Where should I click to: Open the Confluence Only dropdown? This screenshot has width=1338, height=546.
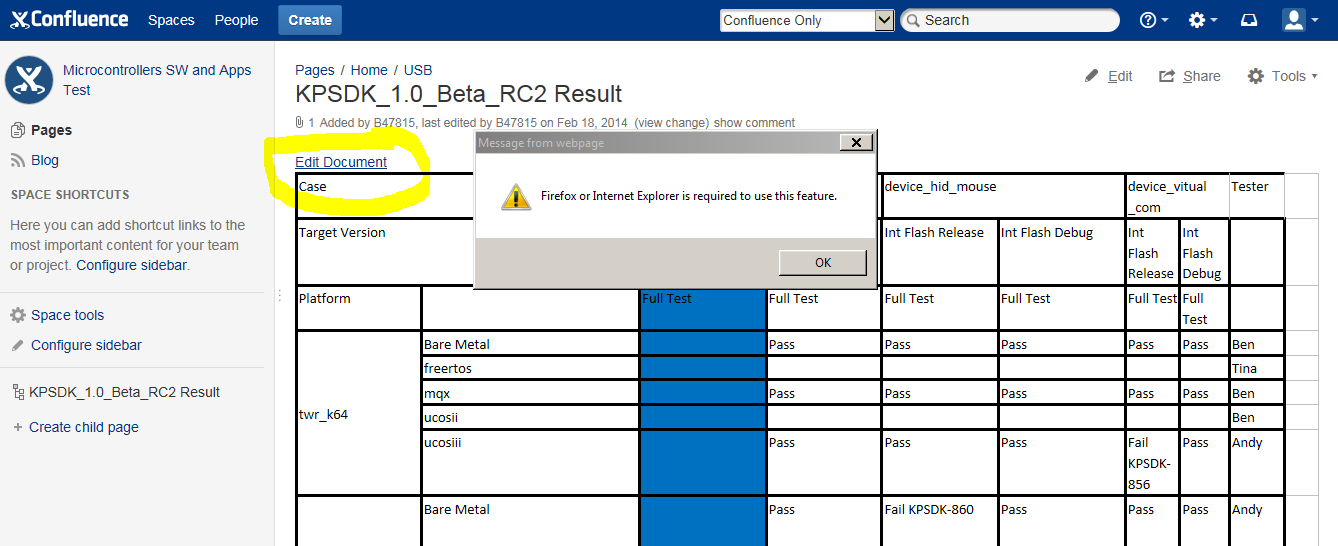(x=807, y=20)
